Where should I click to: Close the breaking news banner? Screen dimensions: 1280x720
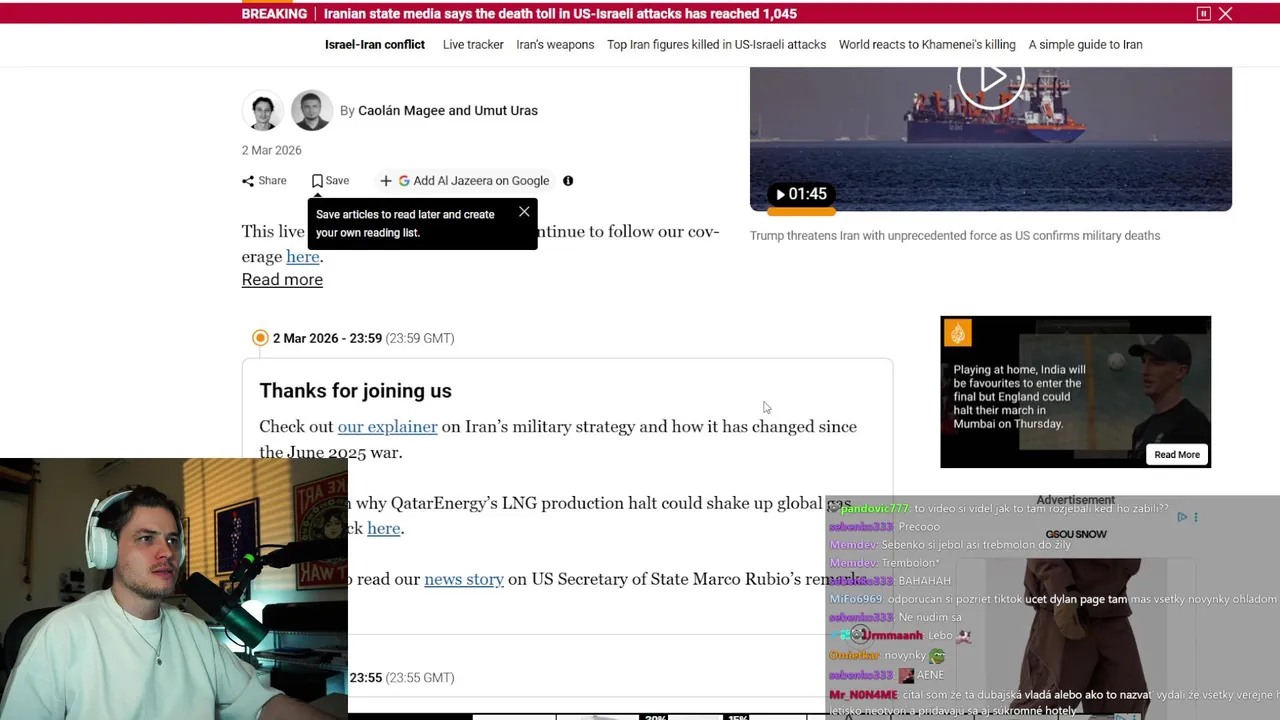[x=1225, y=14]
